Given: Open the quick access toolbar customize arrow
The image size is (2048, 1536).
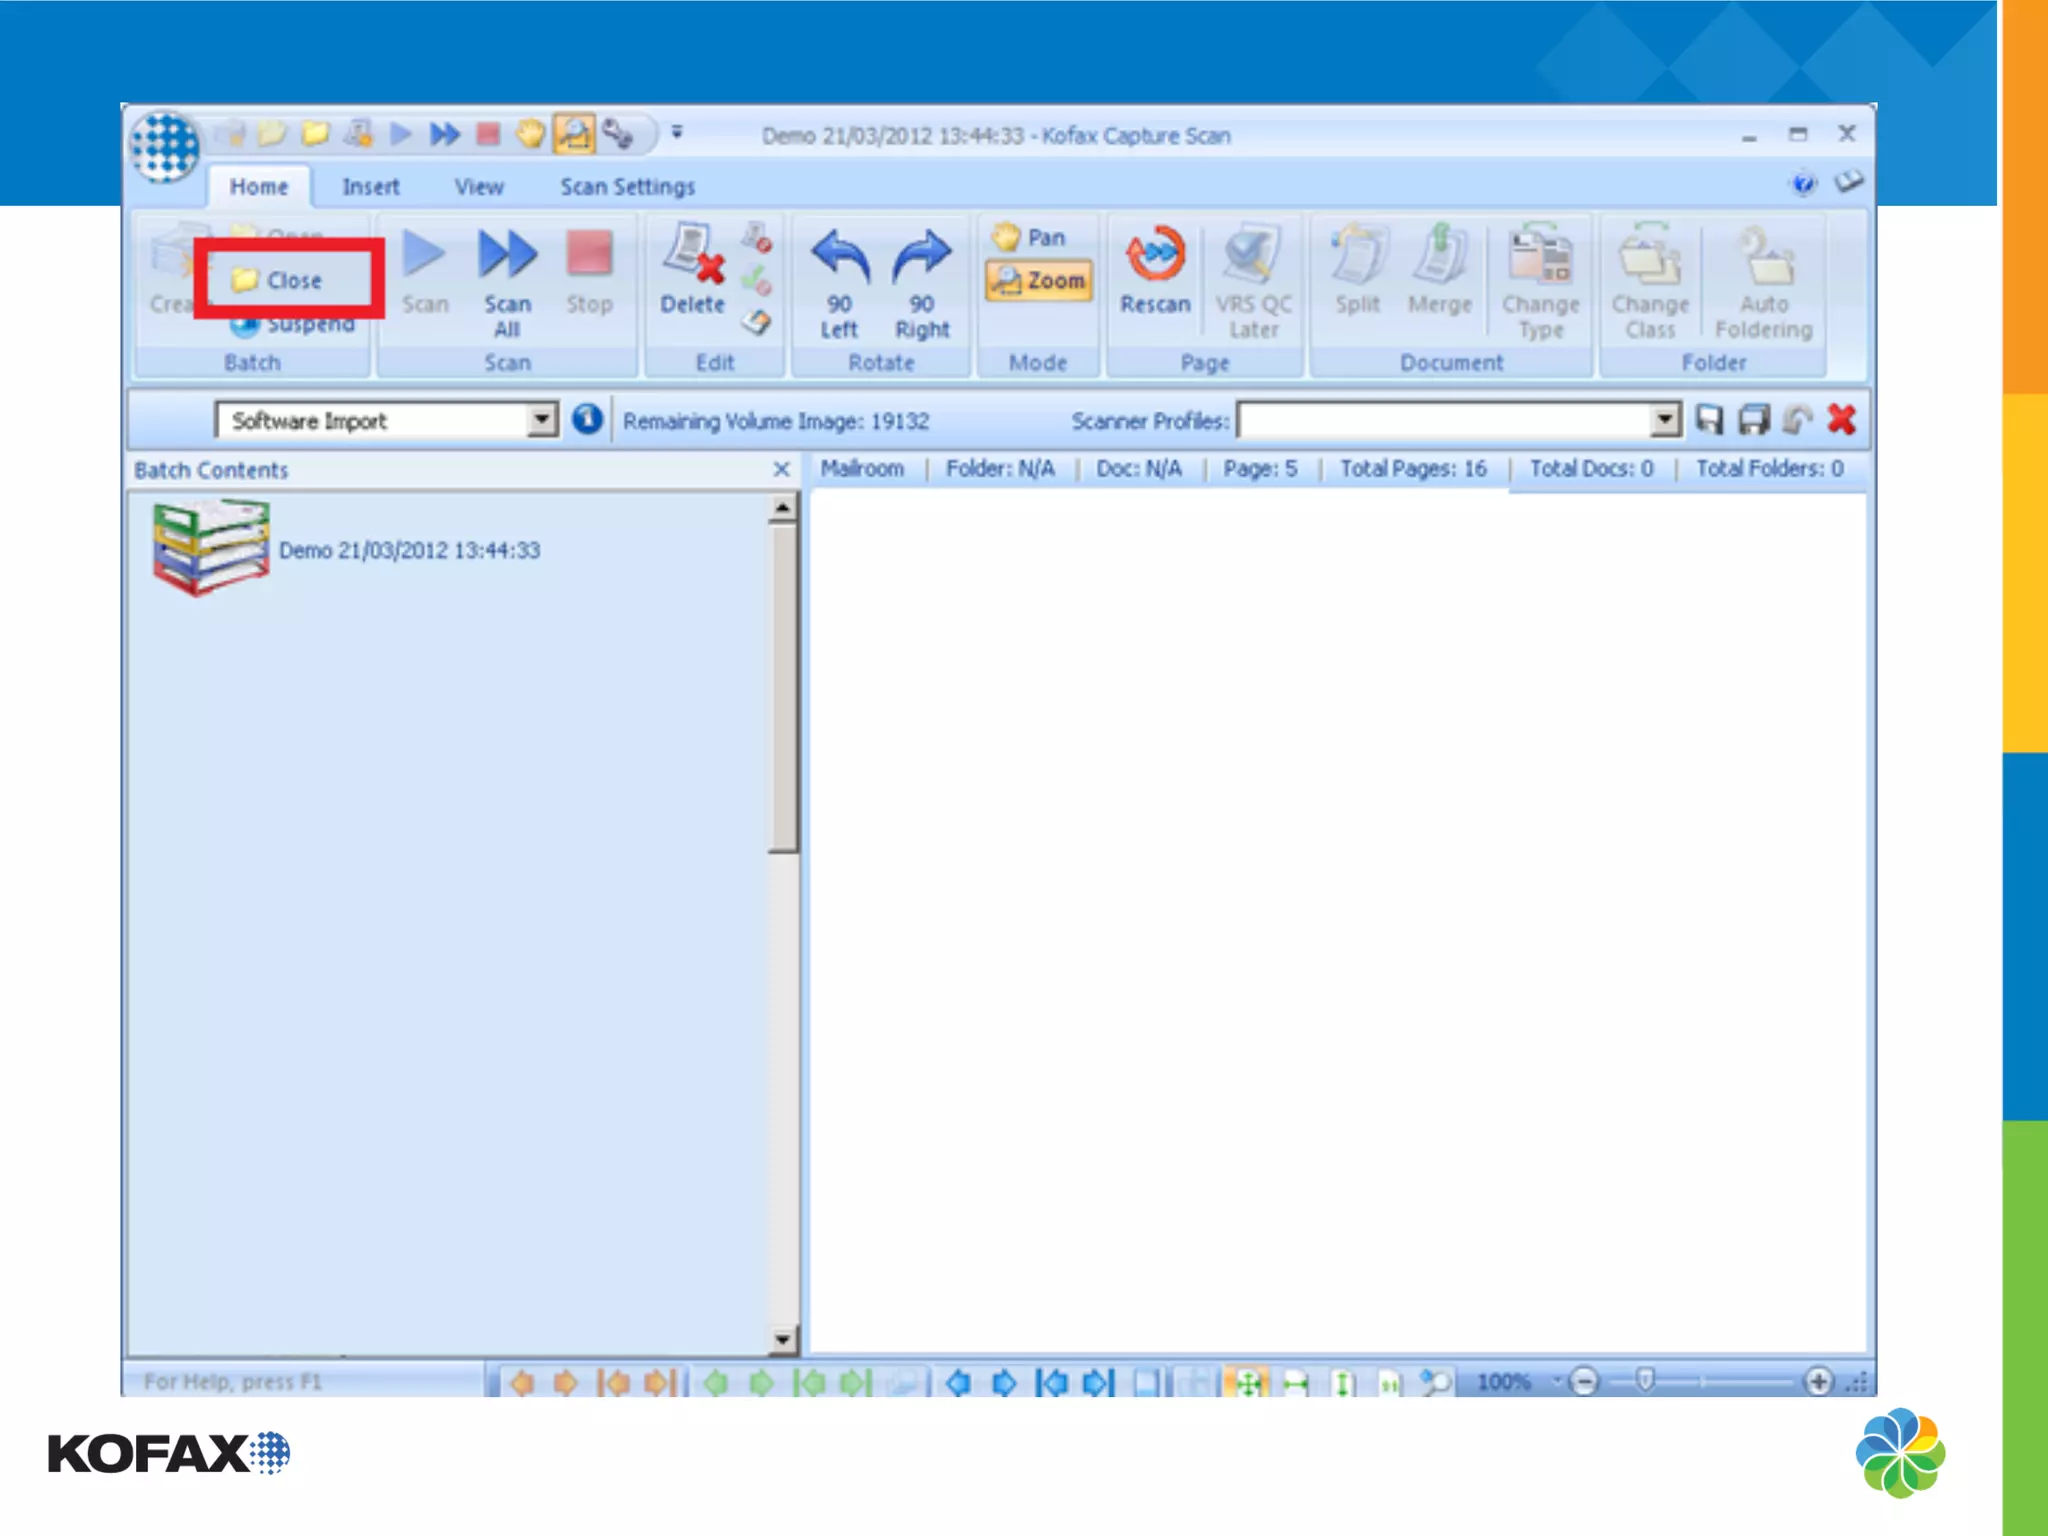Looking at the screenshot, I should click(677, 133).
